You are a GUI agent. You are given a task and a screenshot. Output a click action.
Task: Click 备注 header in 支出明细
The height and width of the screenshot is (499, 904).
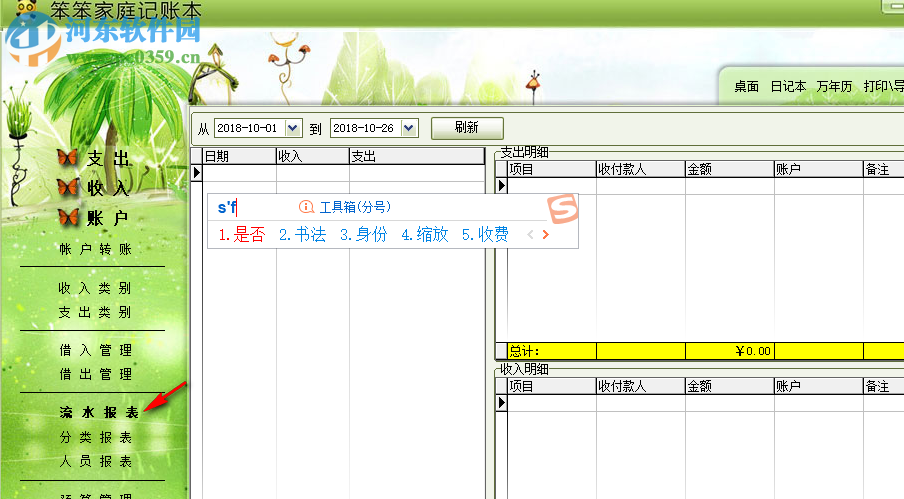884,169
